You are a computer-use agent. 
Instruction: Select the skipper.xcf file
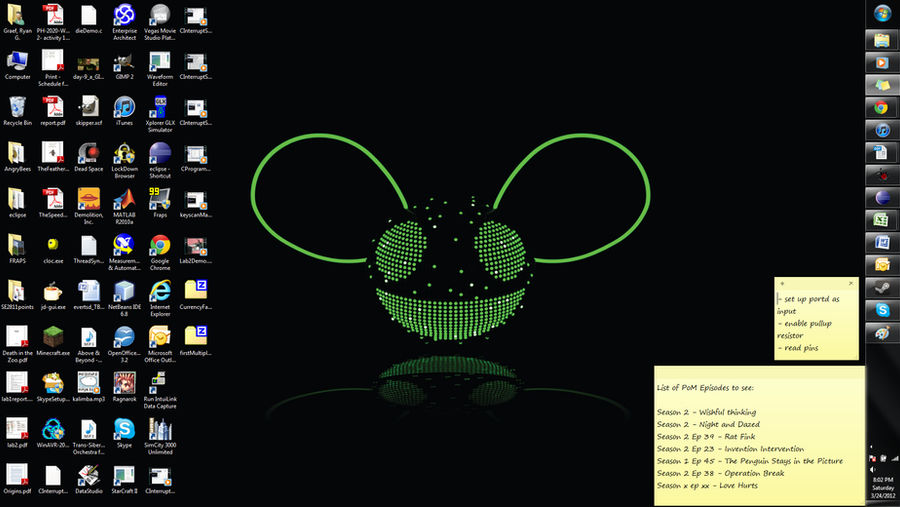(x=88, y=111)
